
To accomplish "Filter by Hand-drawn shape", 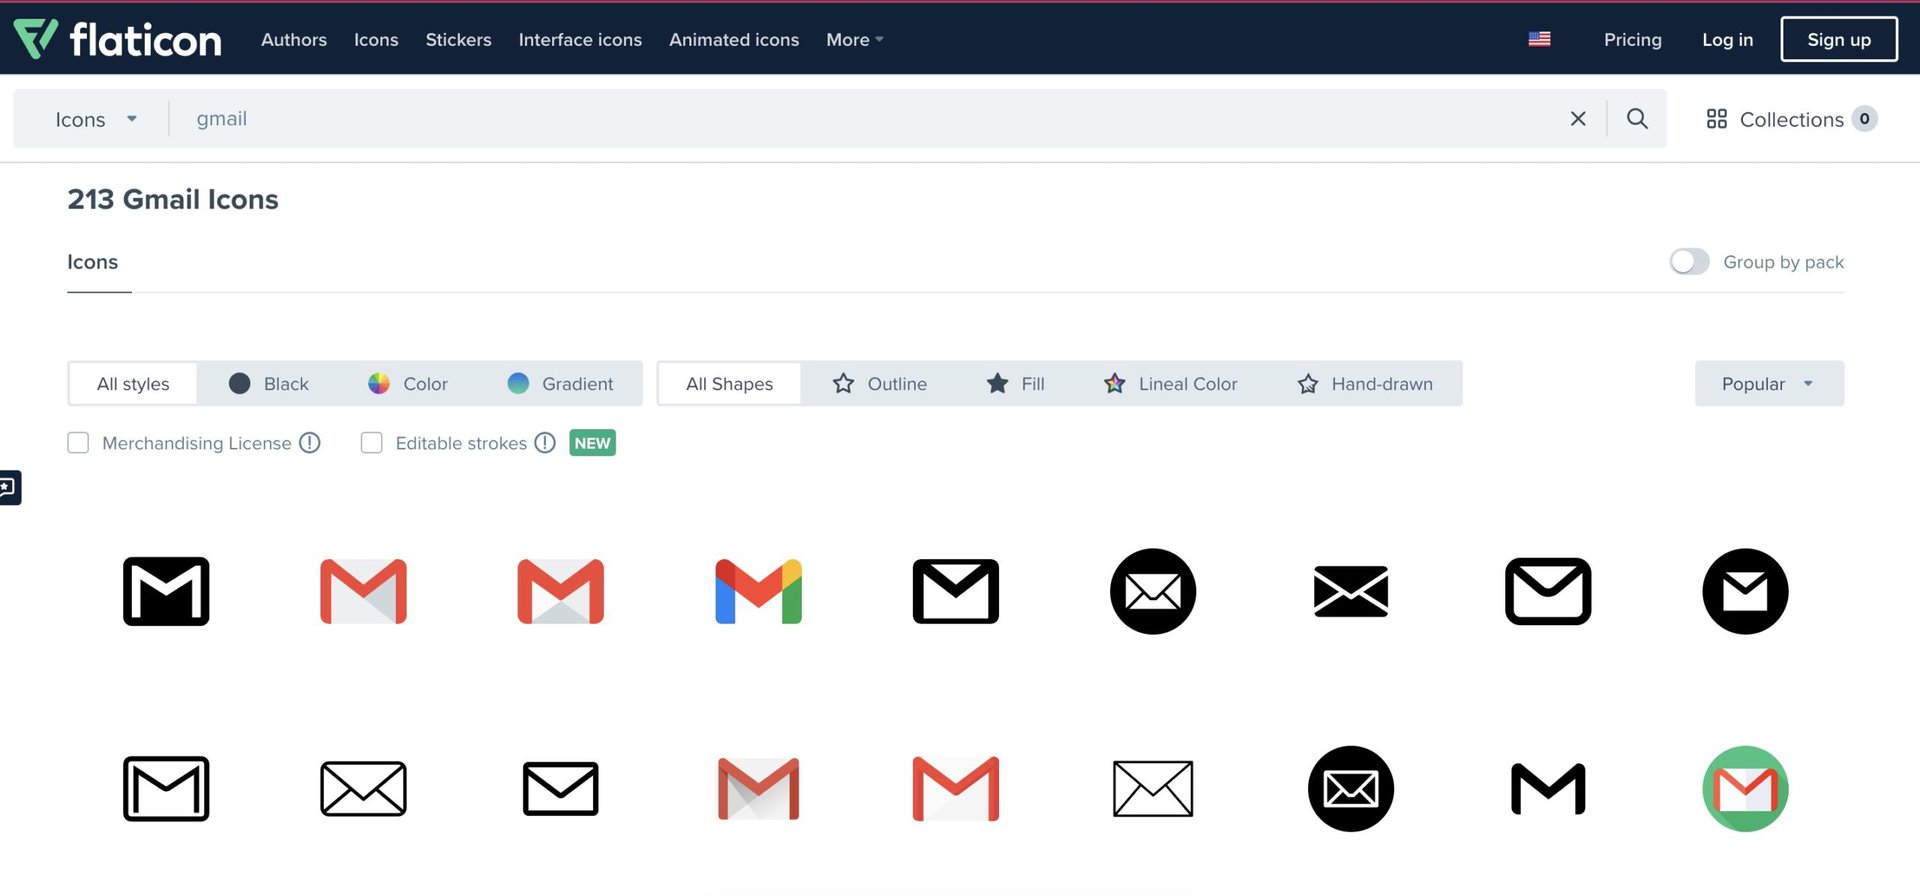I will 1365,383.
